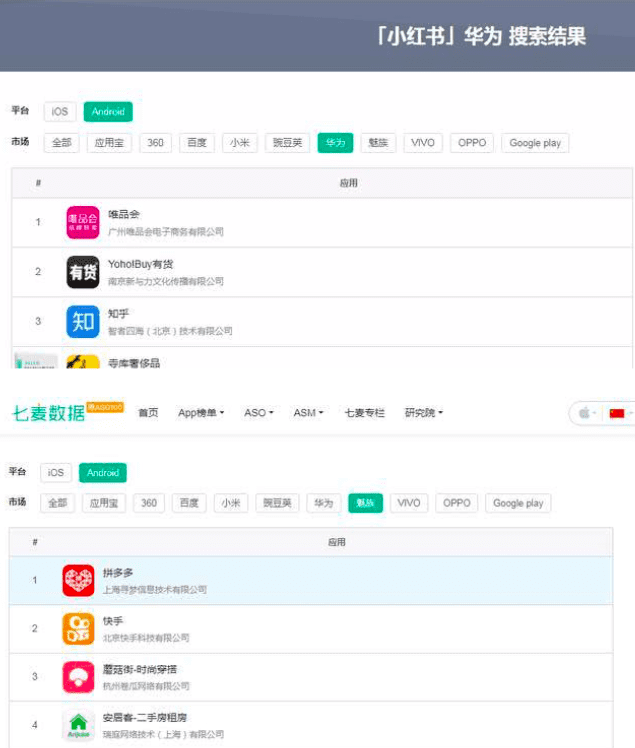Click the YohoBuy有货 app icon

[x=83, y=272]
